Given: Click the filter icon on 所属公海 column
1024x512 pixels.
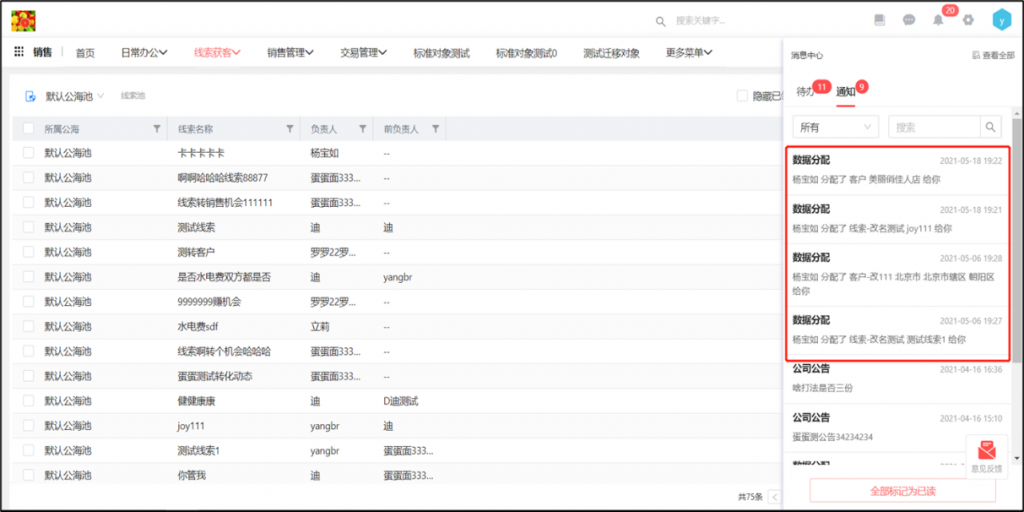Looking at the screenshot, I should tap(156, 129).
